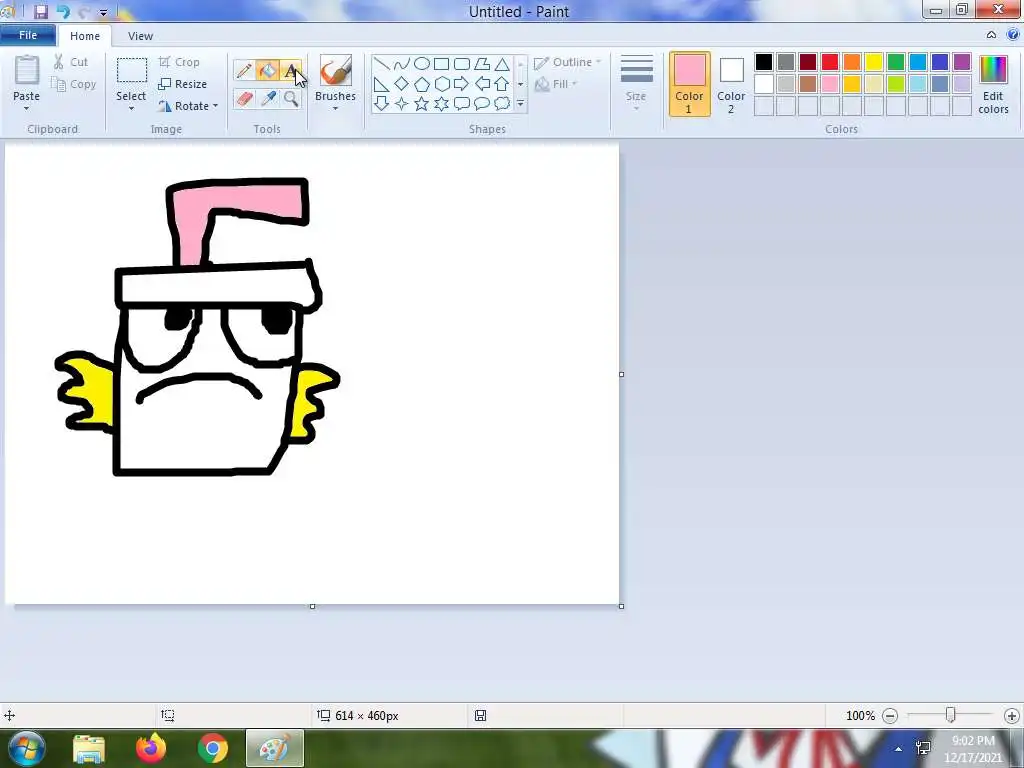This screenshot has height=768, width=1024.
Task: Pick the red color swatch
Action: (830, 62)
